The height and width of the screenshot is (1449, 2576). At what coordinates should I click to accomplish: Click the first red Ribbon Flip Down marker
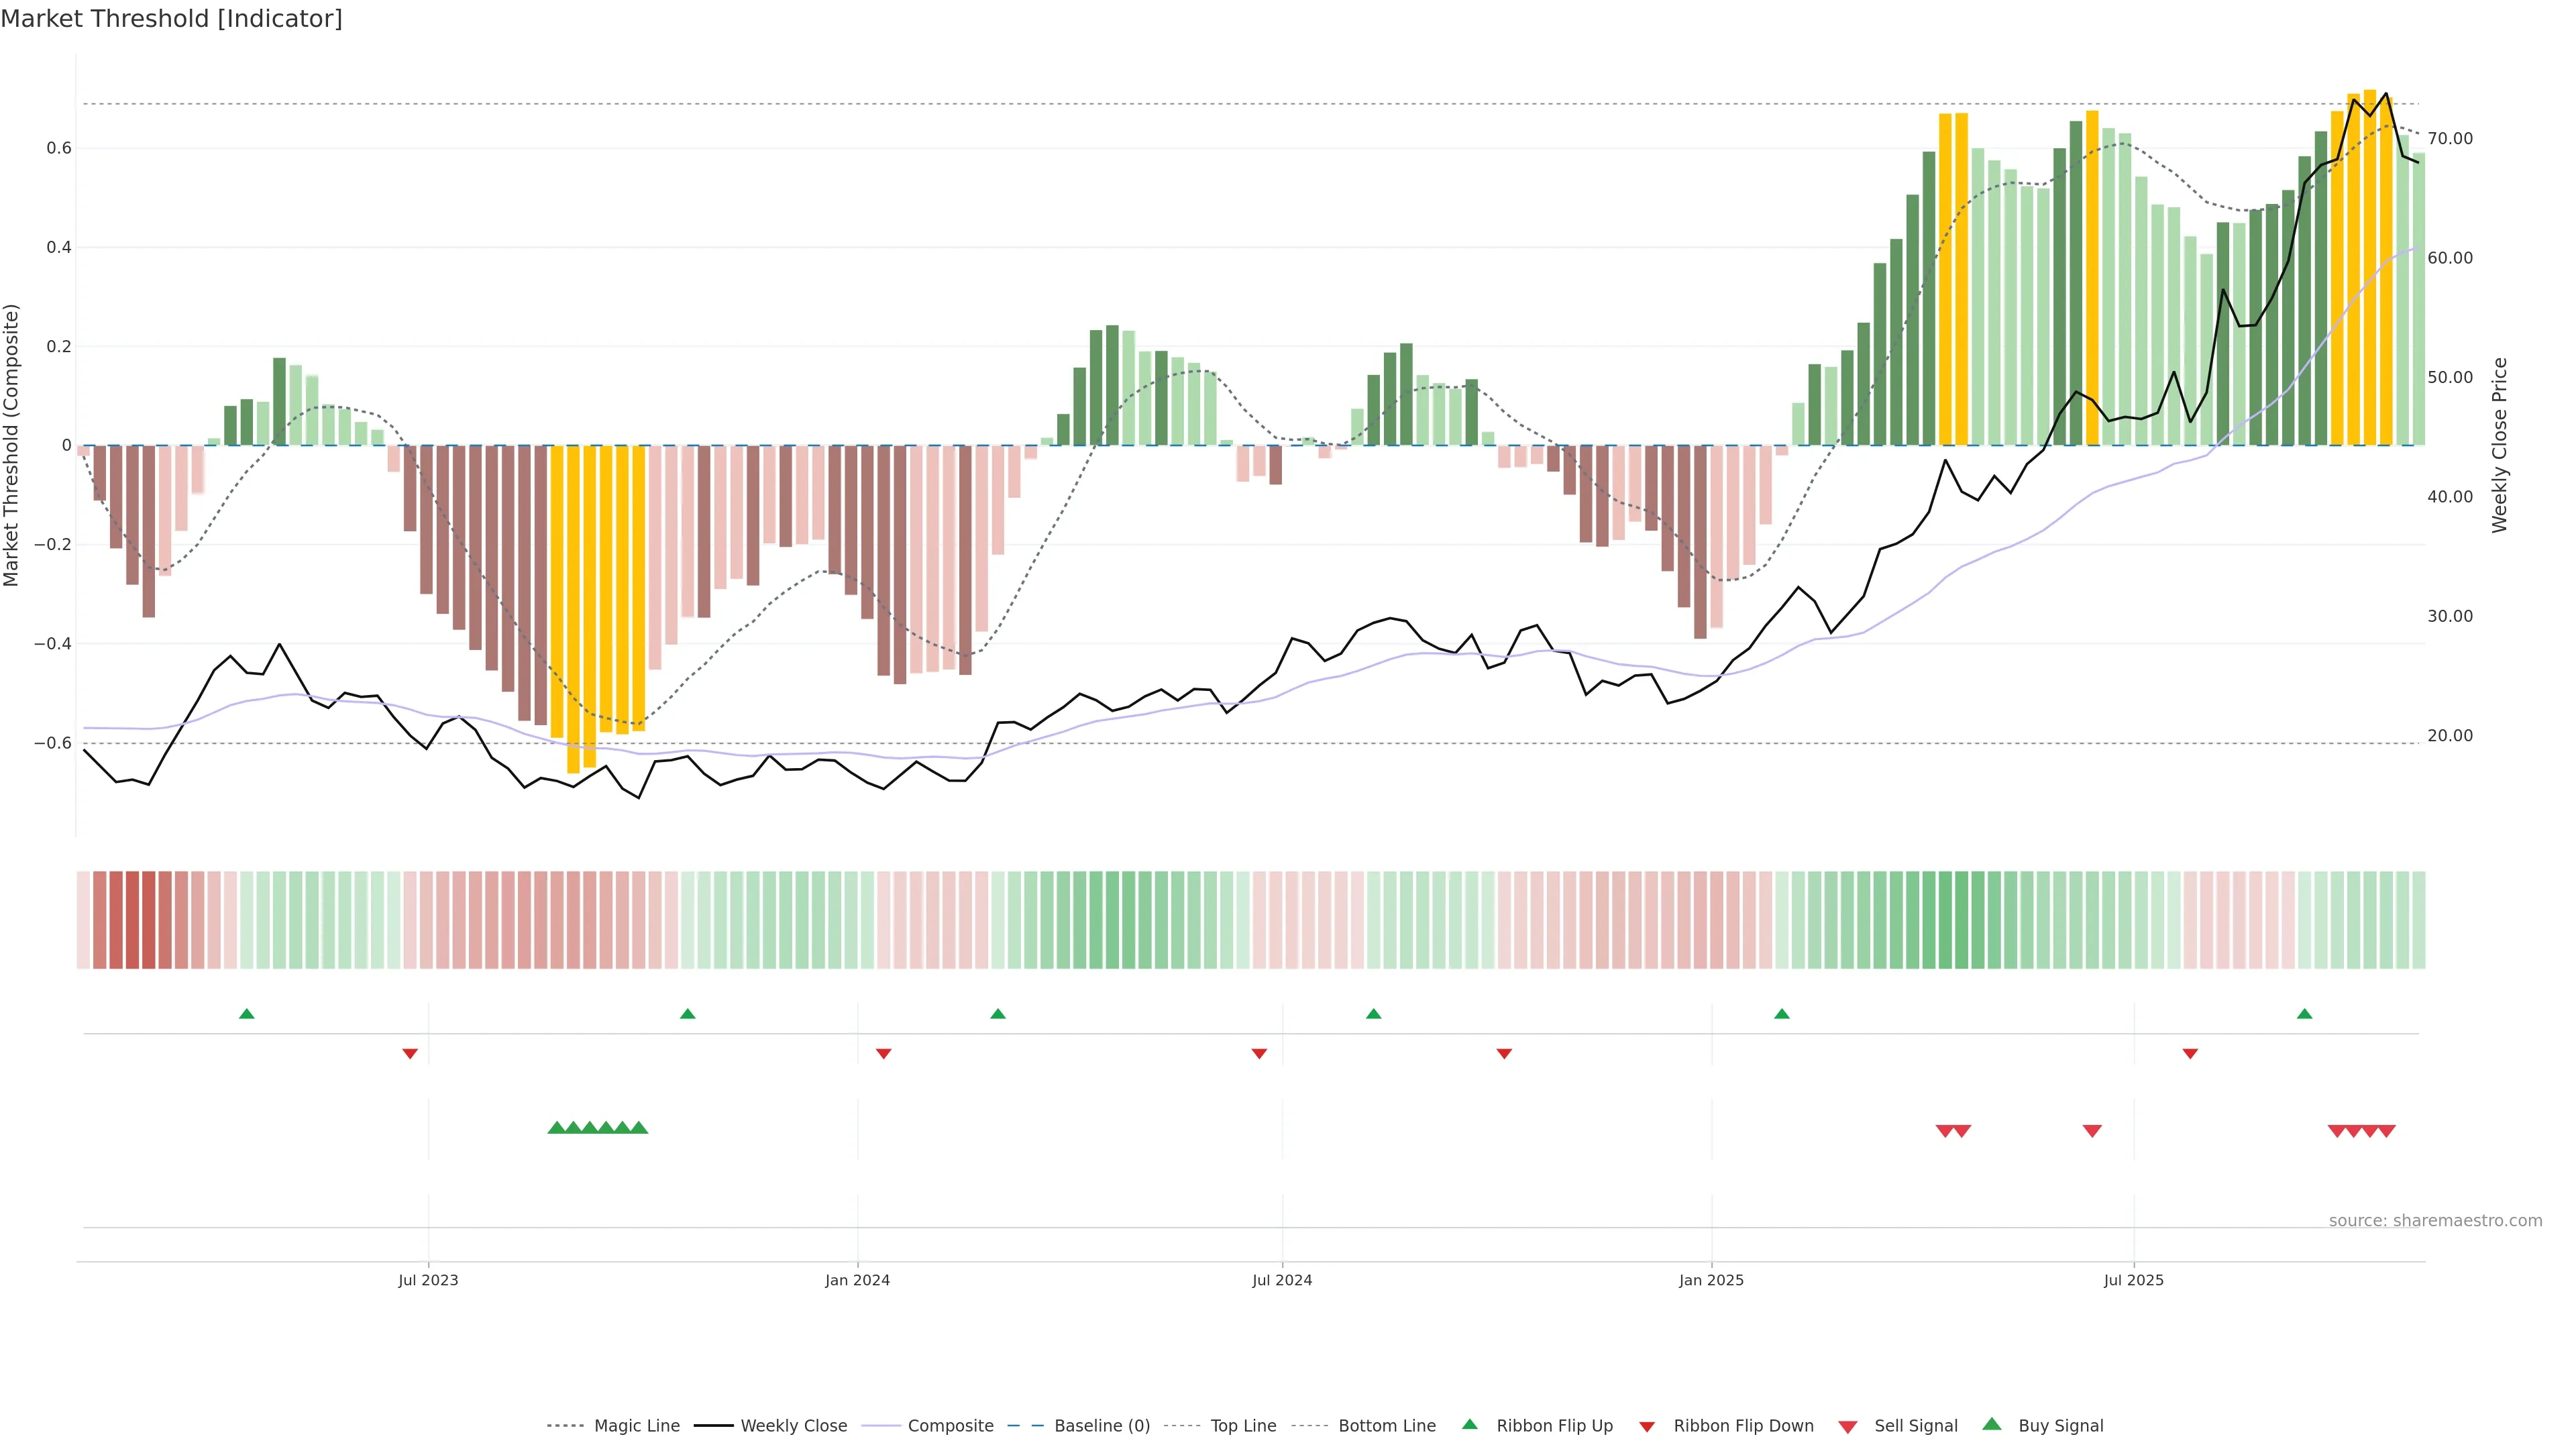(410, 1053)
